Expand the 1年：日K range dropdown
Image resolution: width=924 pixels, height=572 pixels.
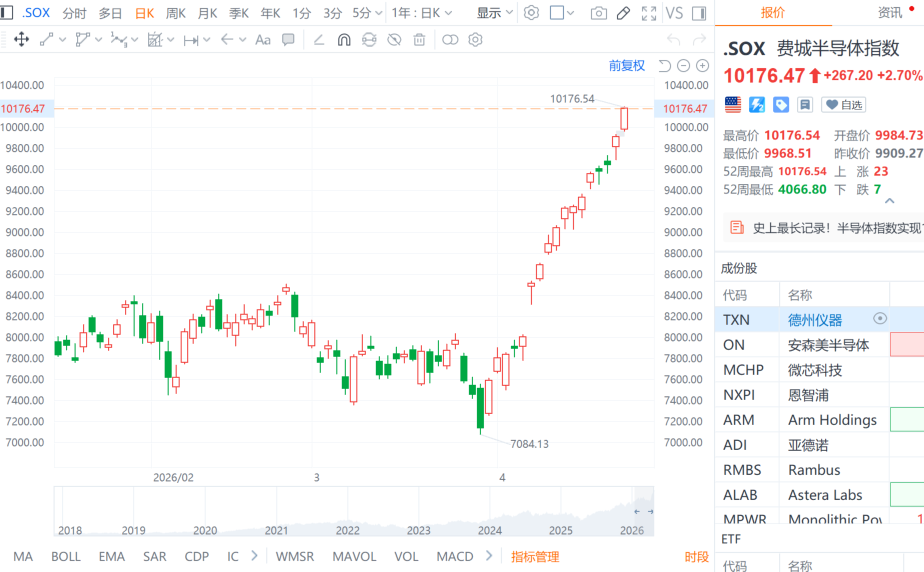click(421, 13)
